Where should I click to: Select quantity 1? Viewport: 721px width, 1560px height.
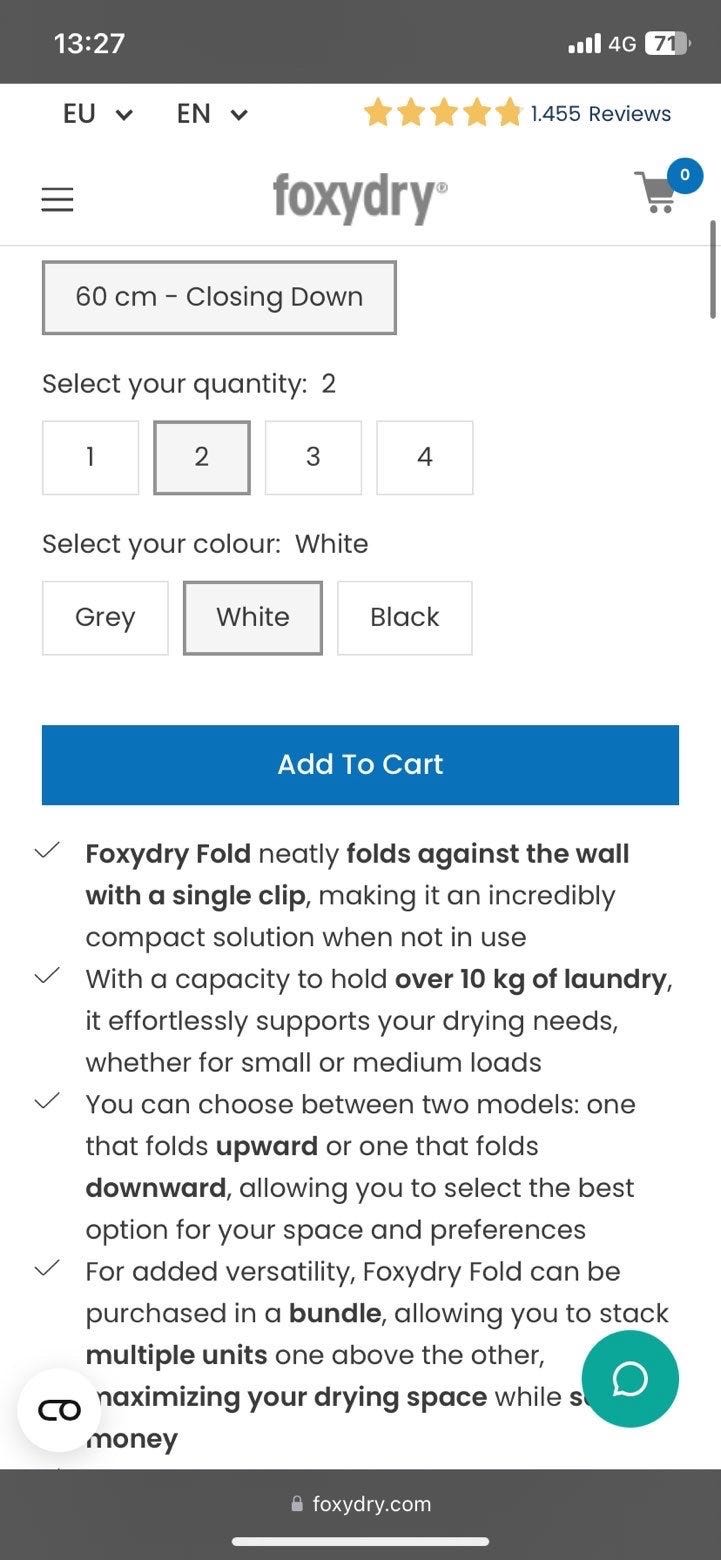point(90,457)
